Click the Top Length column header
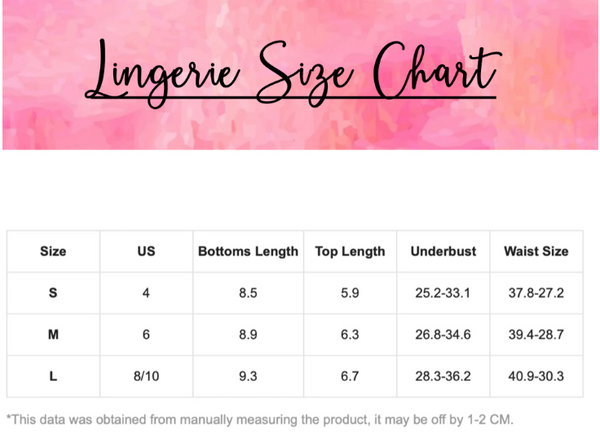 pyautogui.click(x=350, y=251)
